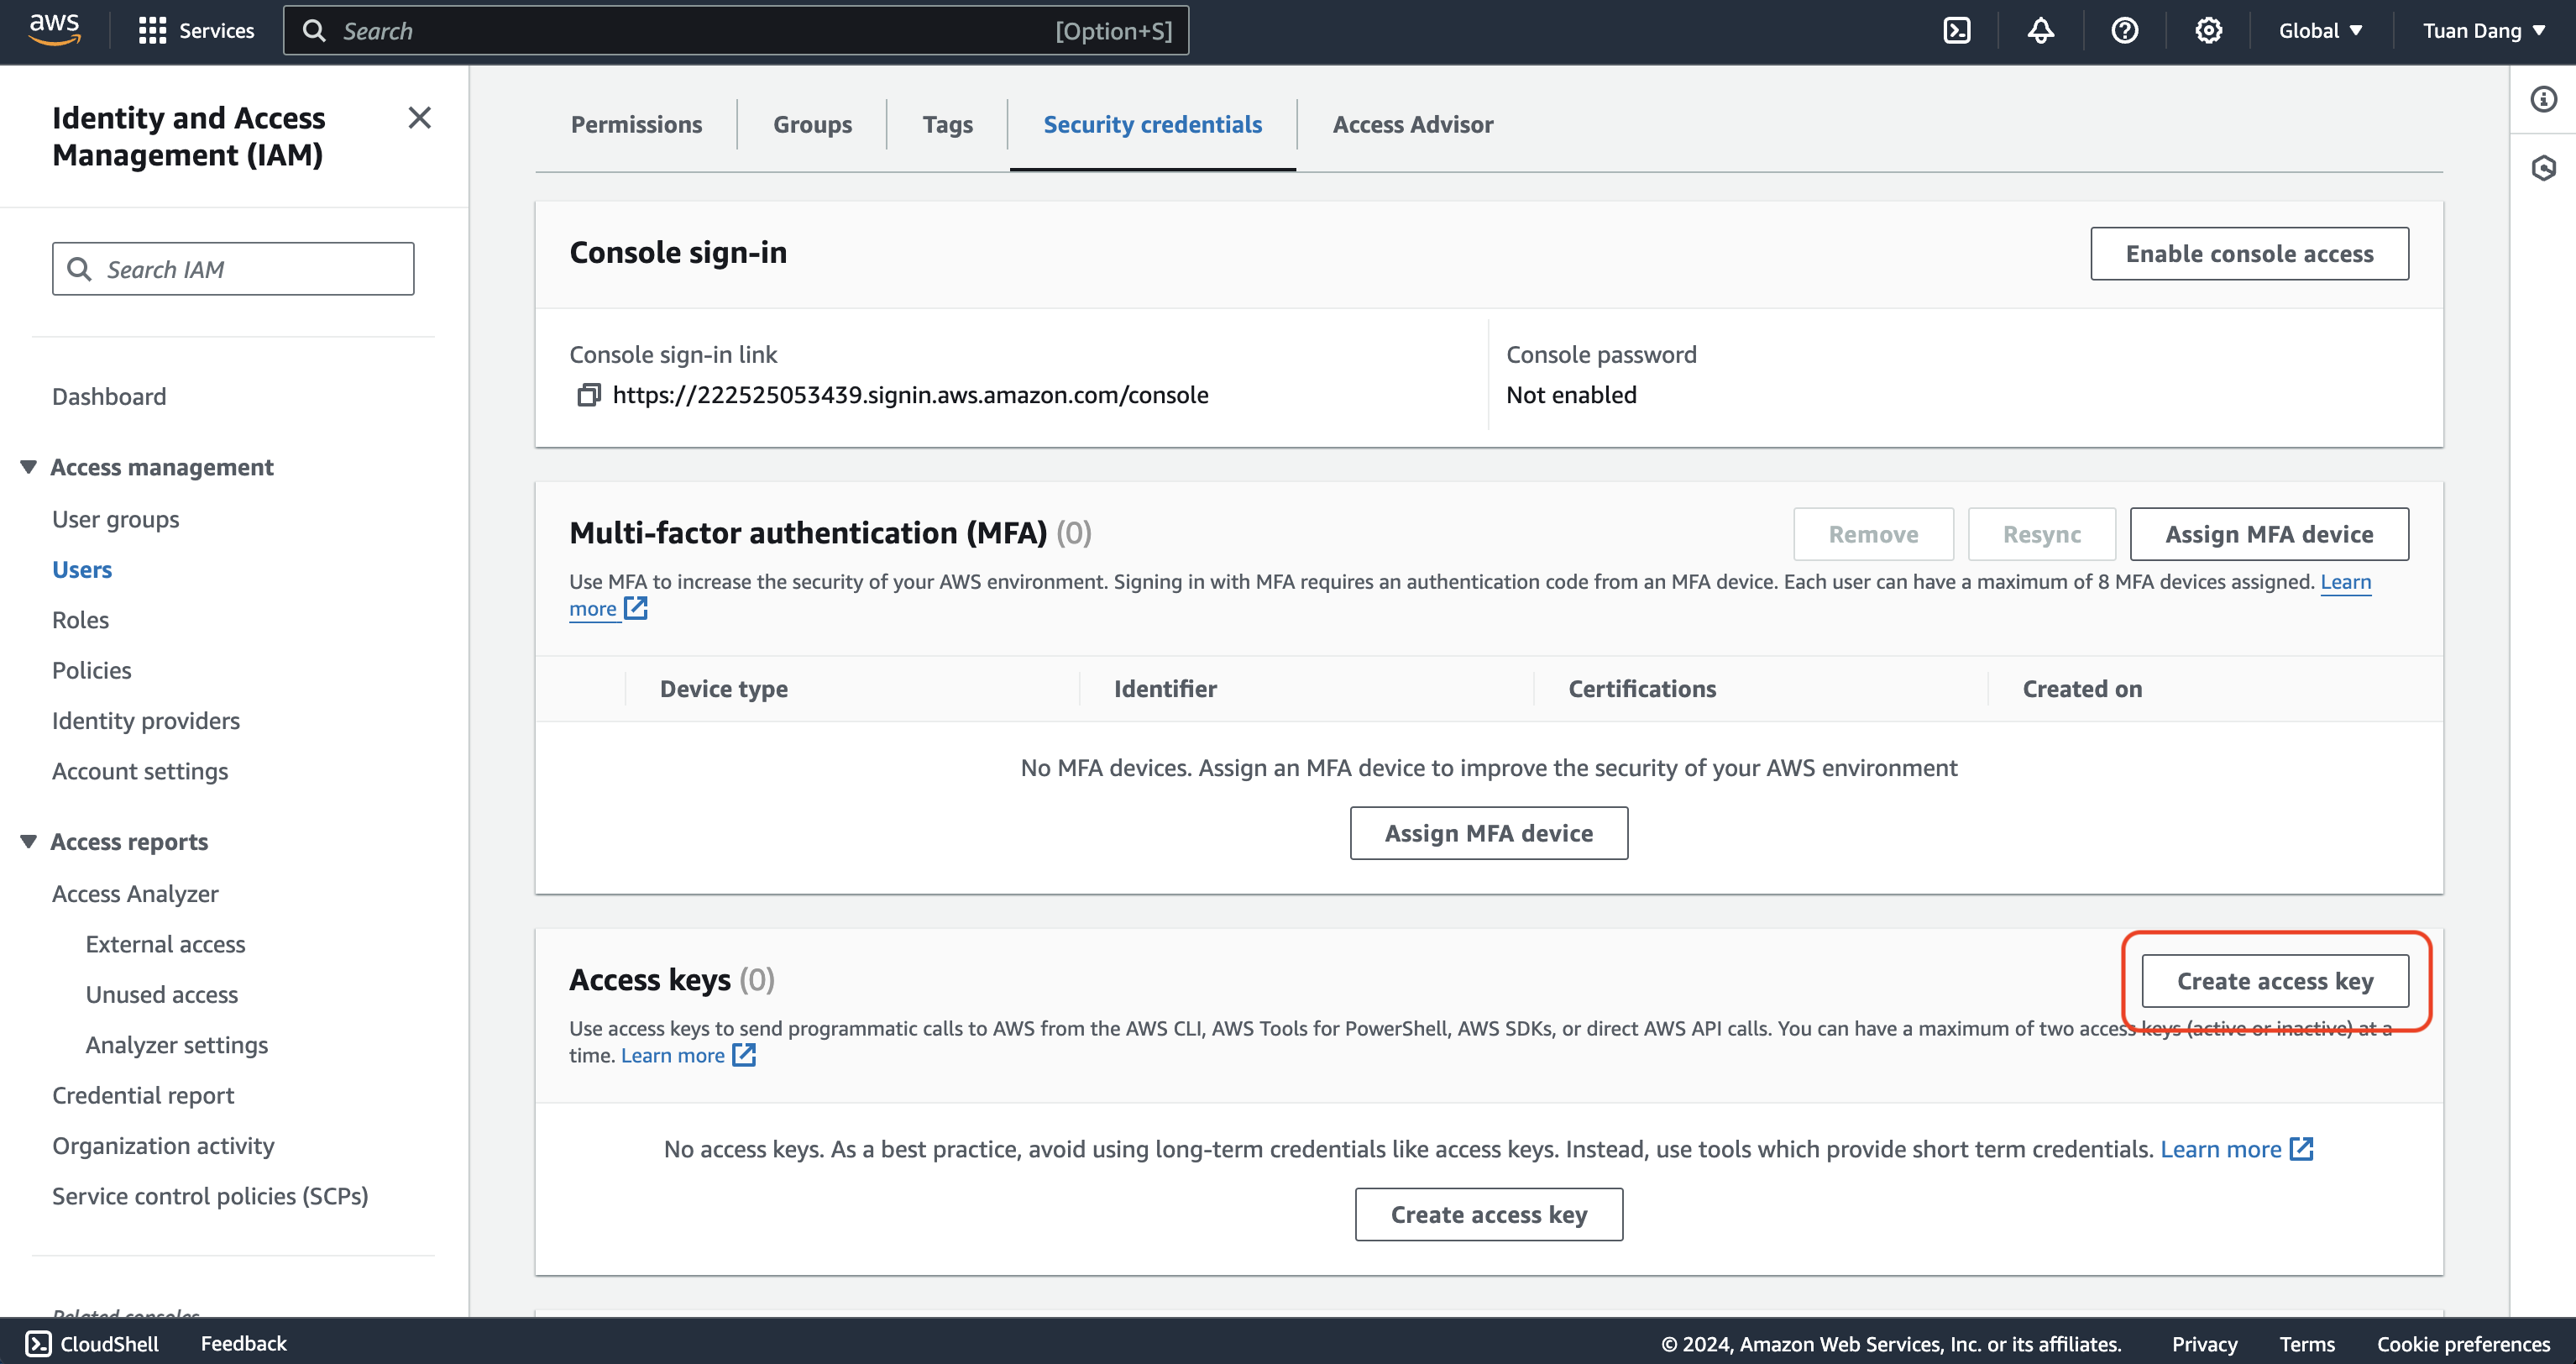The image size is (2576, 1364).
Task: Focus the Search IAM field
Action: [233, 269]
